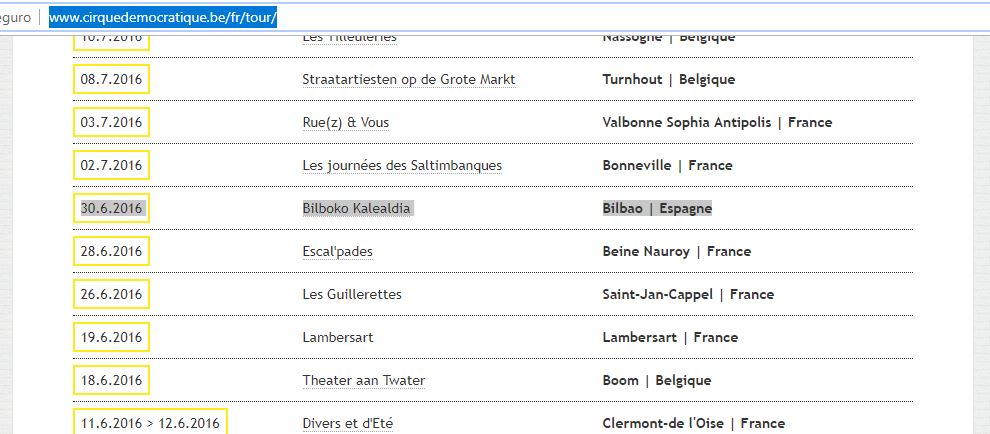Click the 26.6.2016 date box
990x434 pixels.
pos(111,294)
